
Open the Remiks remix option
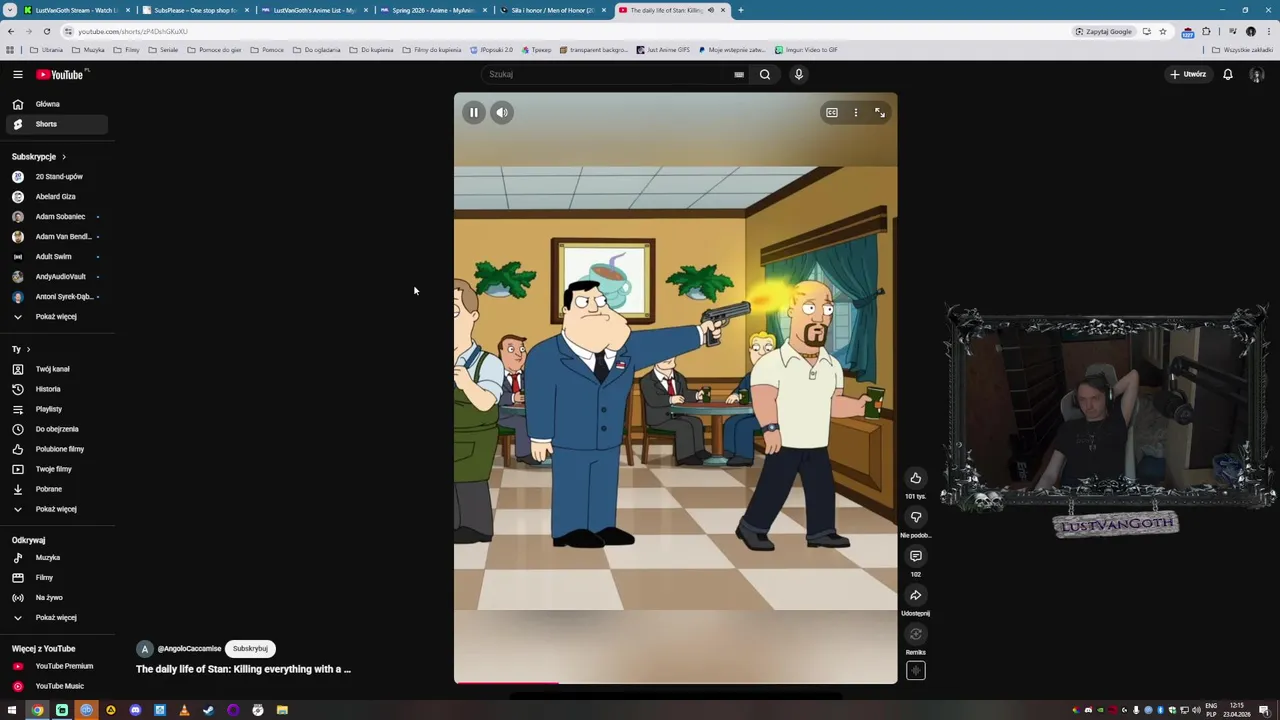[x=915, y=634]
